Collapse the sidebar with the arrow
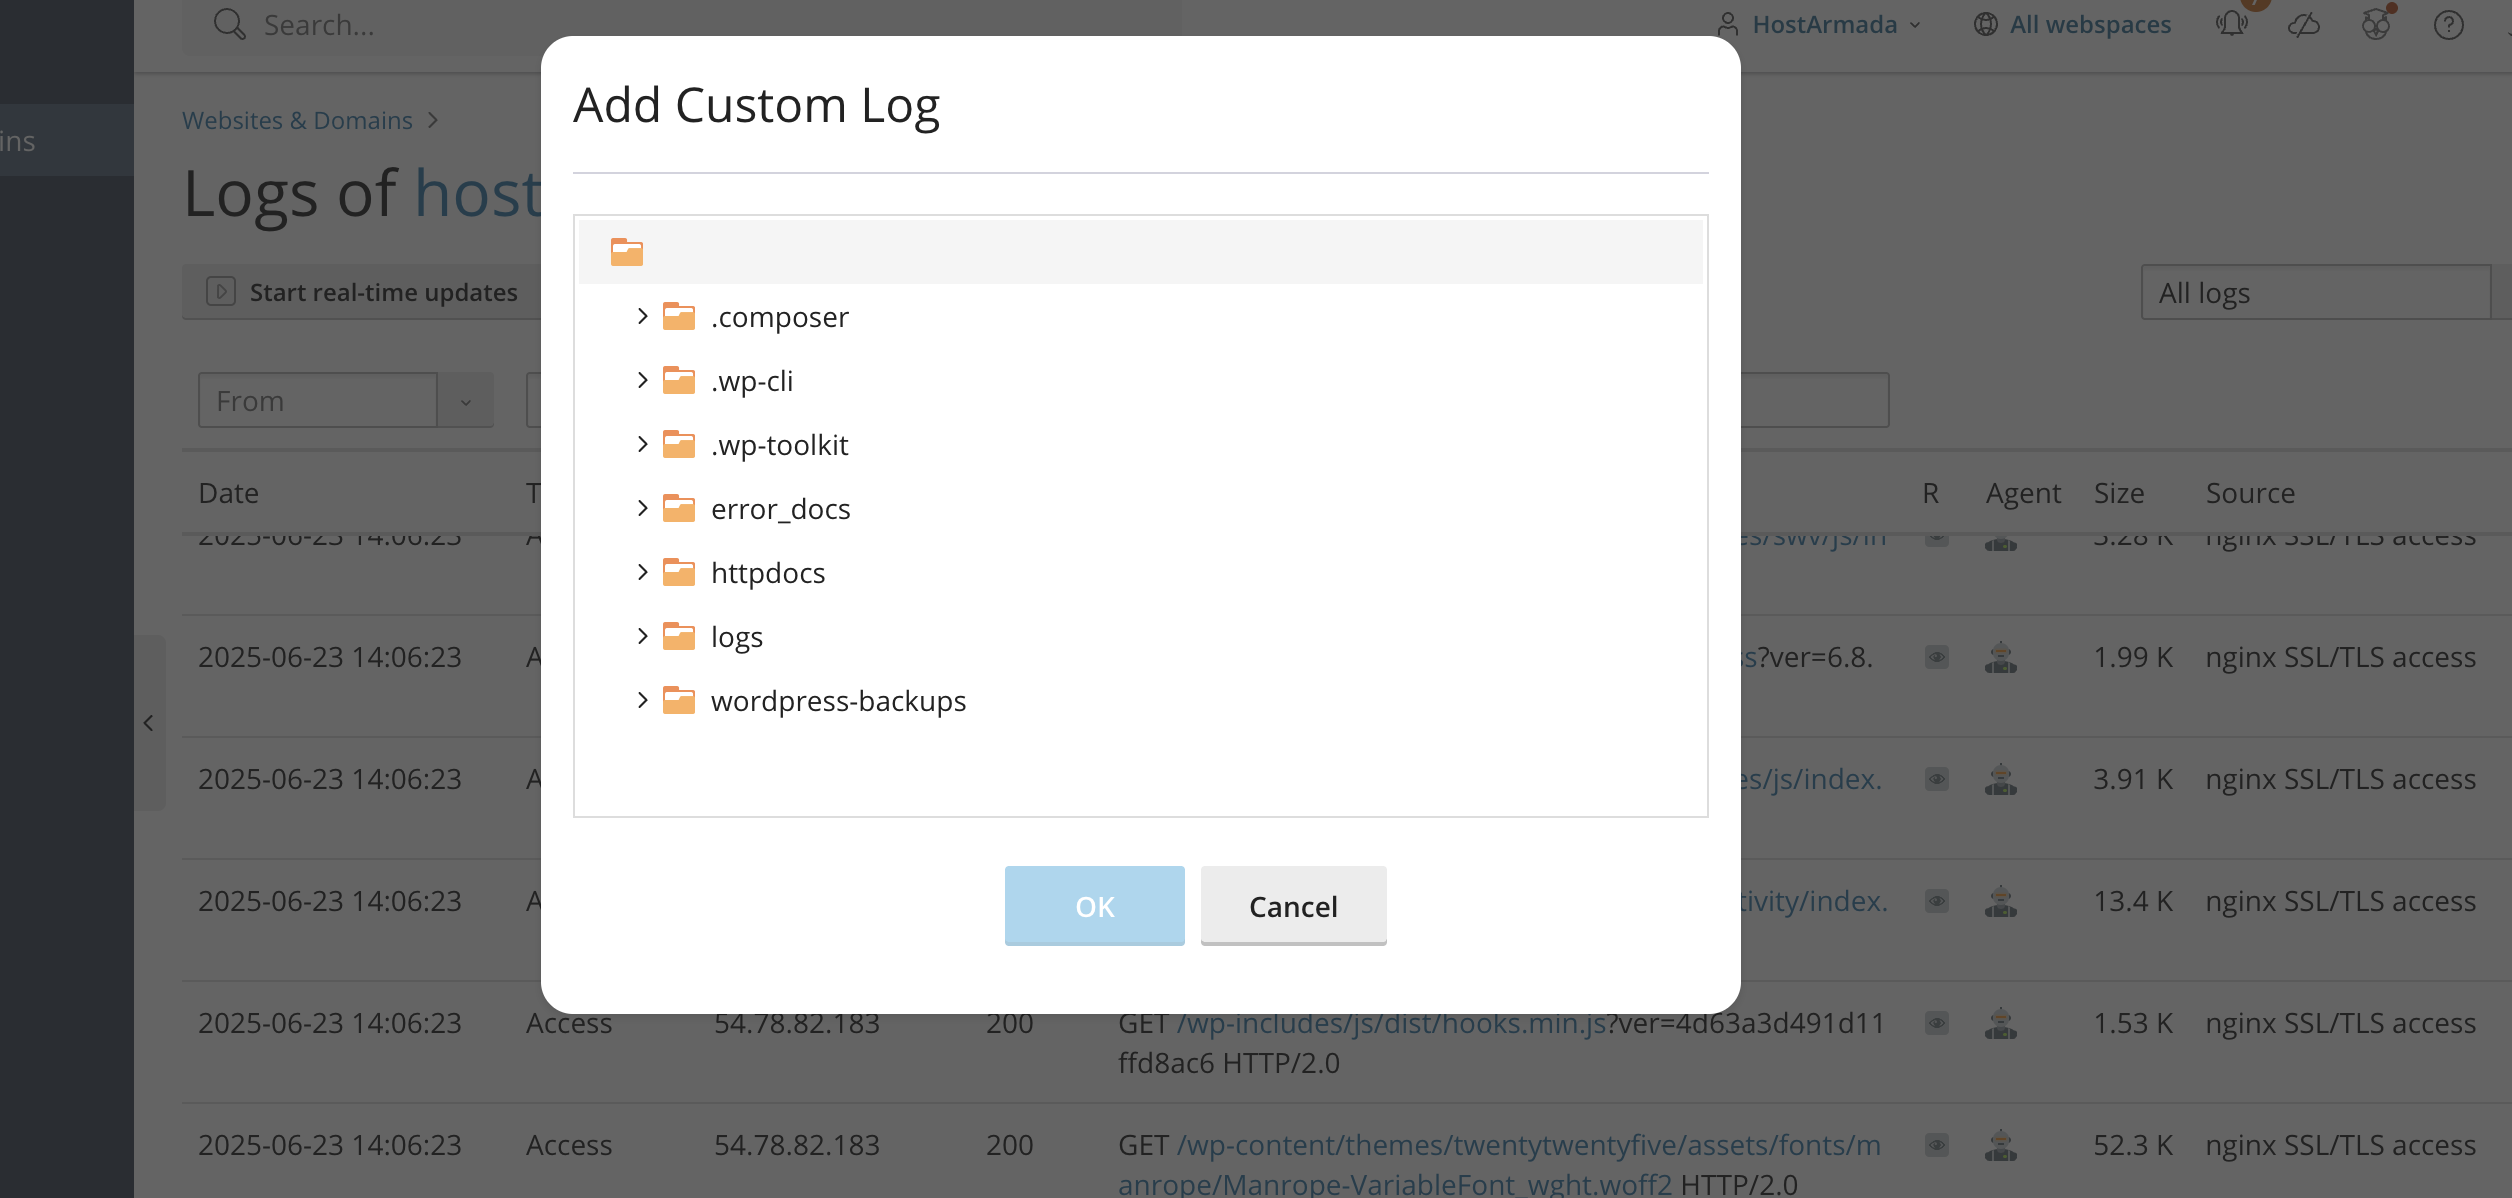The image size is (2512, 1198). click(149, 723)
